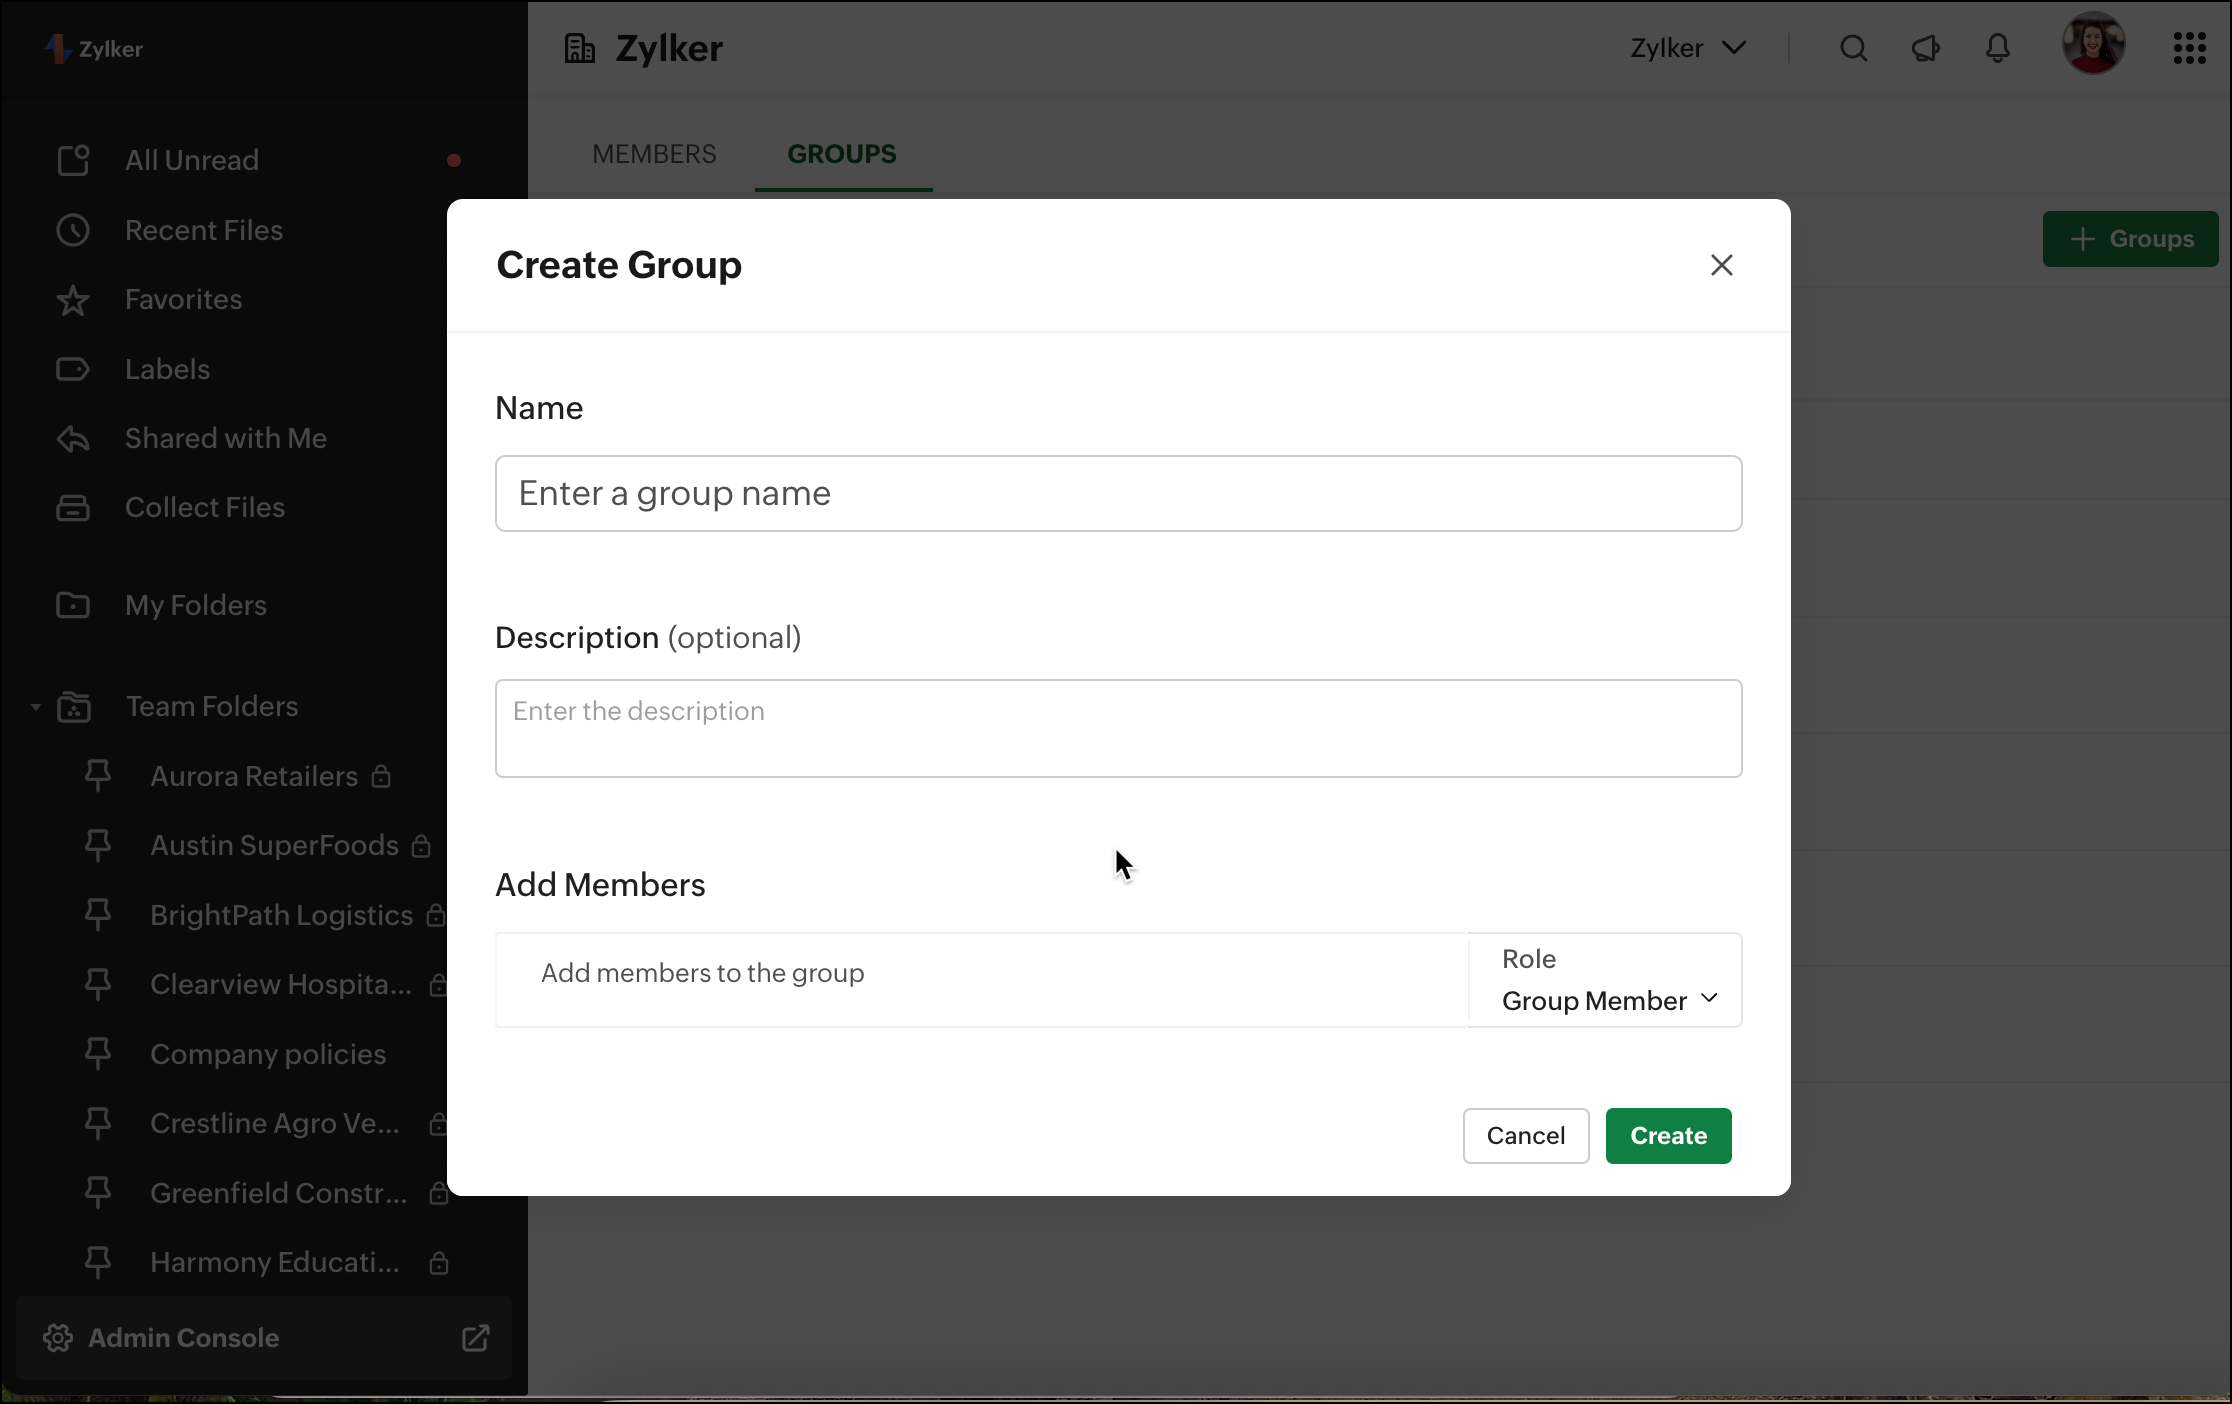
Task: Open Favorites star icon
Action: click(x=73, y=300)
